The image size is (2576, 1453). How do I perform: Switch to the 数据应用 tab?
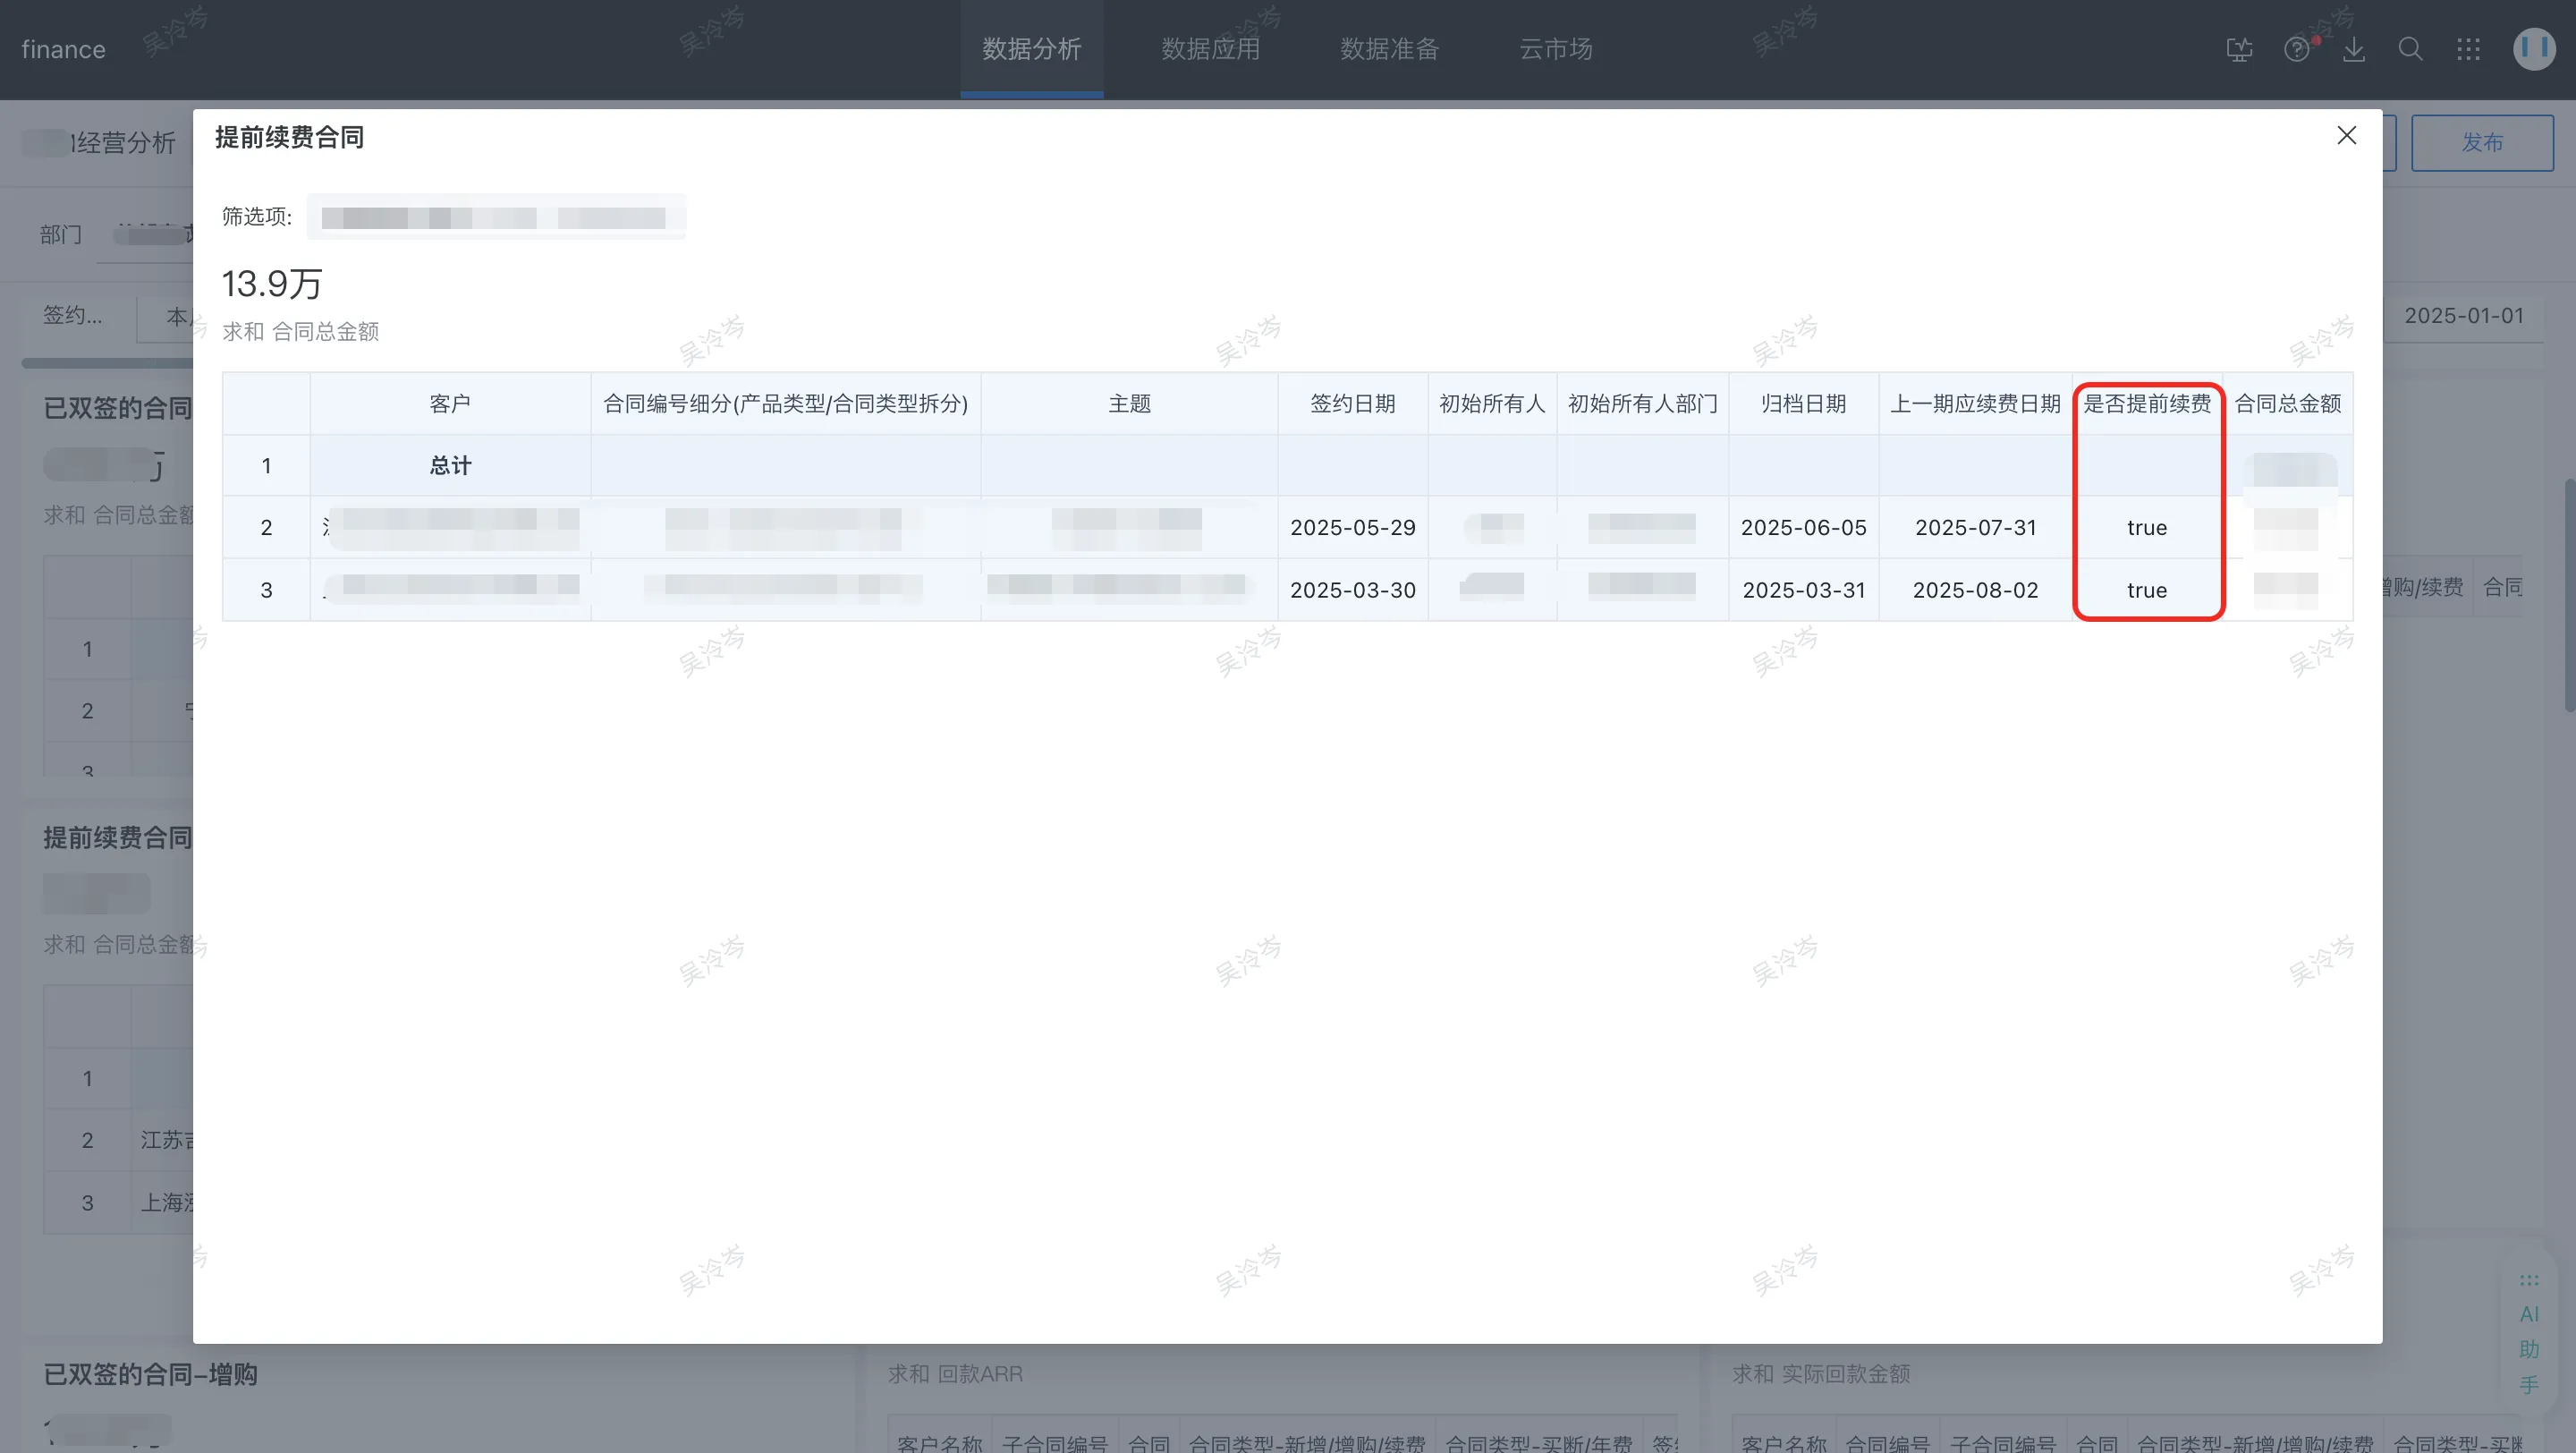(1210, 49)
